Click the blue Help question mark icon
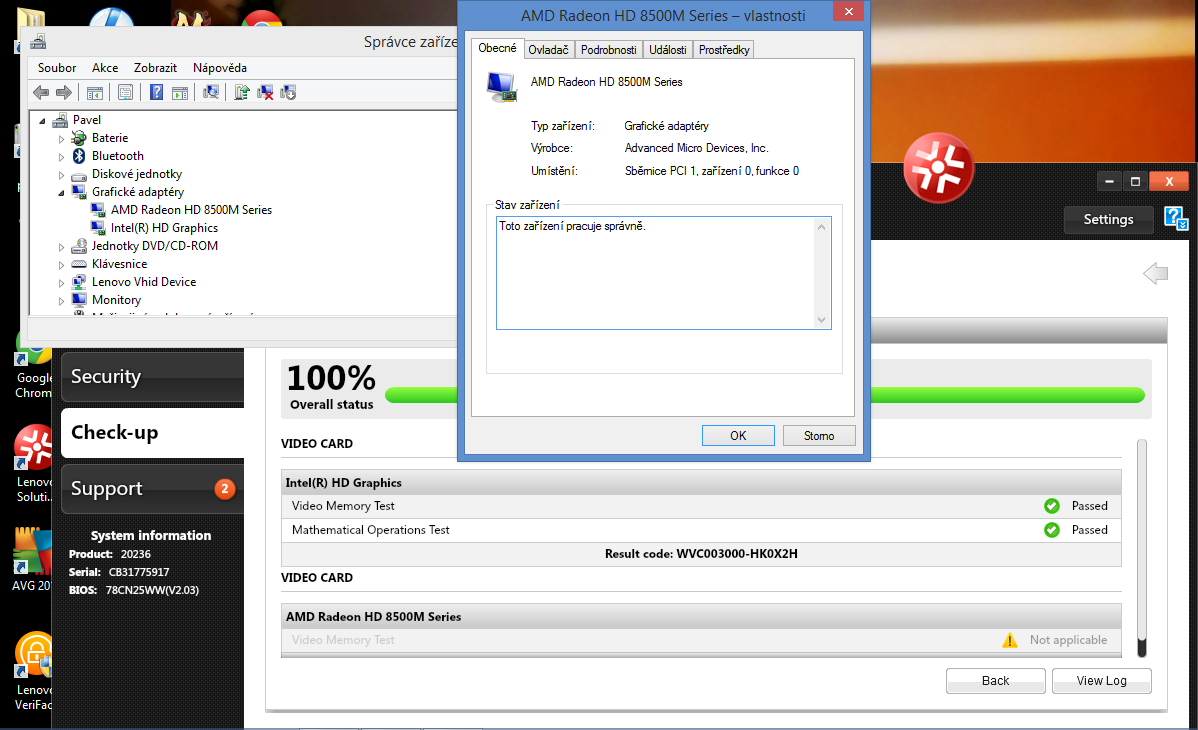 coord(157,92)
